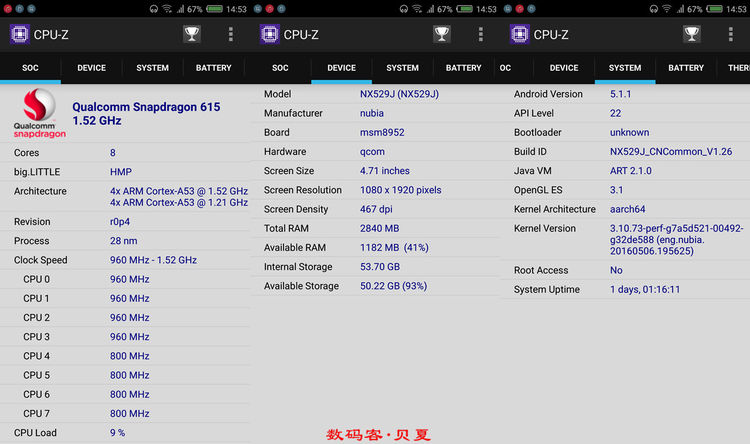
Task: Select the BATTERY tab in the first screen
Action: click(x=213, y=68)
